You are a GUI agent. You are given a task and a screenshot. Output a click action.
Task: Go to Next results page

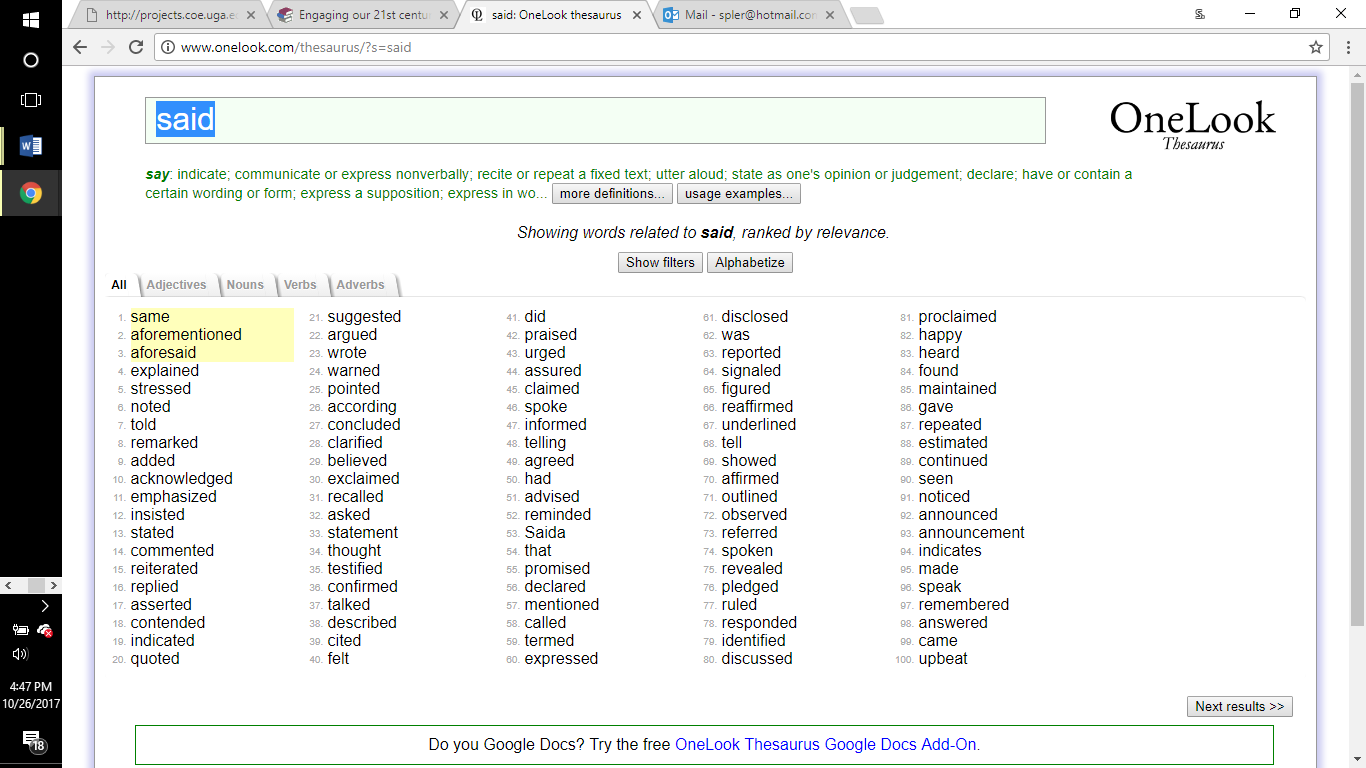pos(1240,707)
